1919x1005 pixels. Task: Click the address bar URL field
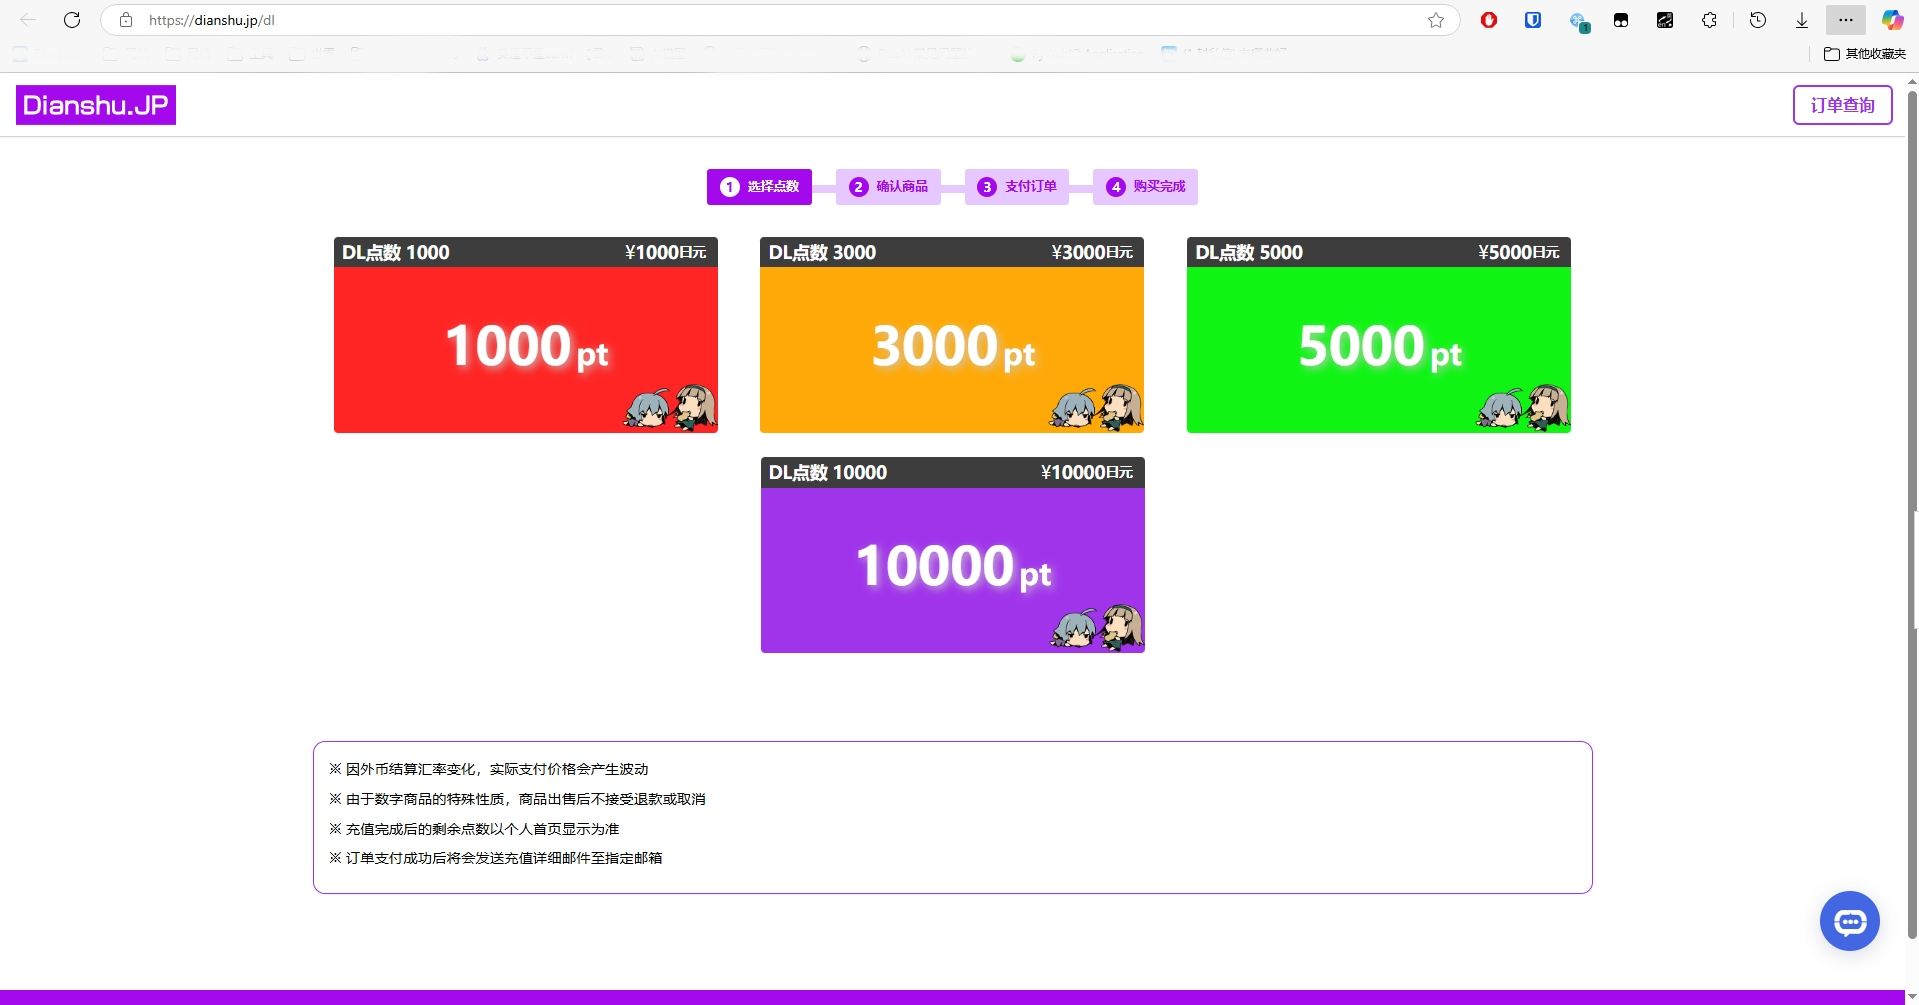pos(780,20)
